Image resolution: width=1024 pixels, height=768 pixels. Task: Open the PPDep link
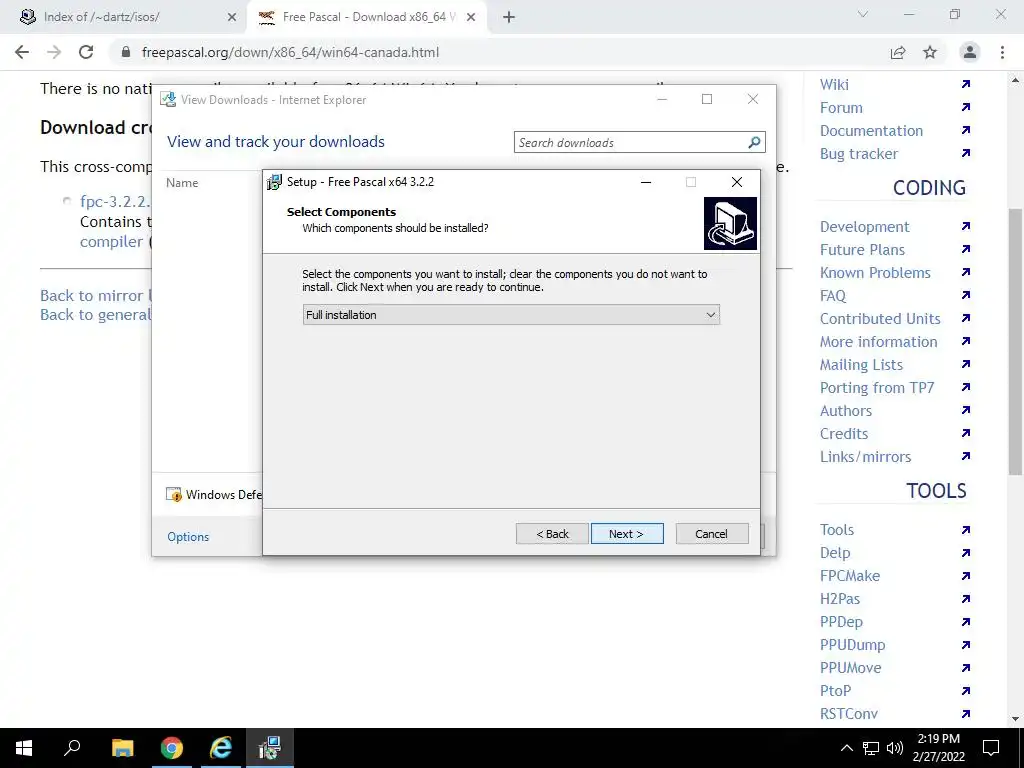coord(841,622)
